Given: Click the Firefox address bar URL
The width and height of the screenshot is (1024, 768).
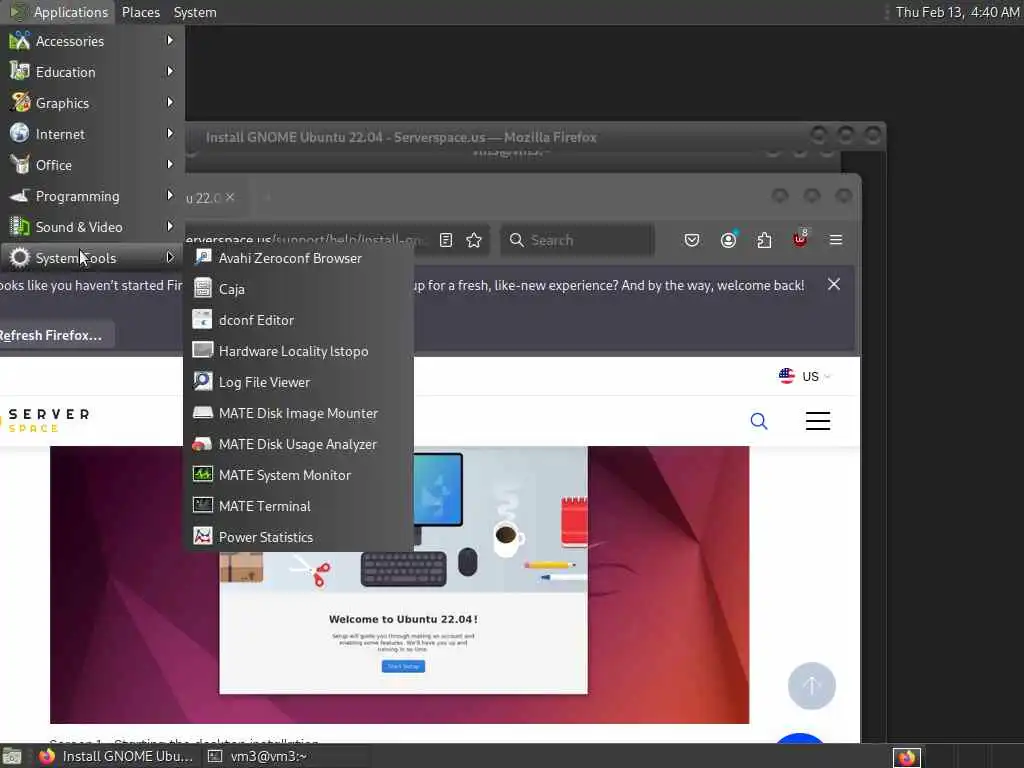Looking at the screenshot, I should pos(307,240).
